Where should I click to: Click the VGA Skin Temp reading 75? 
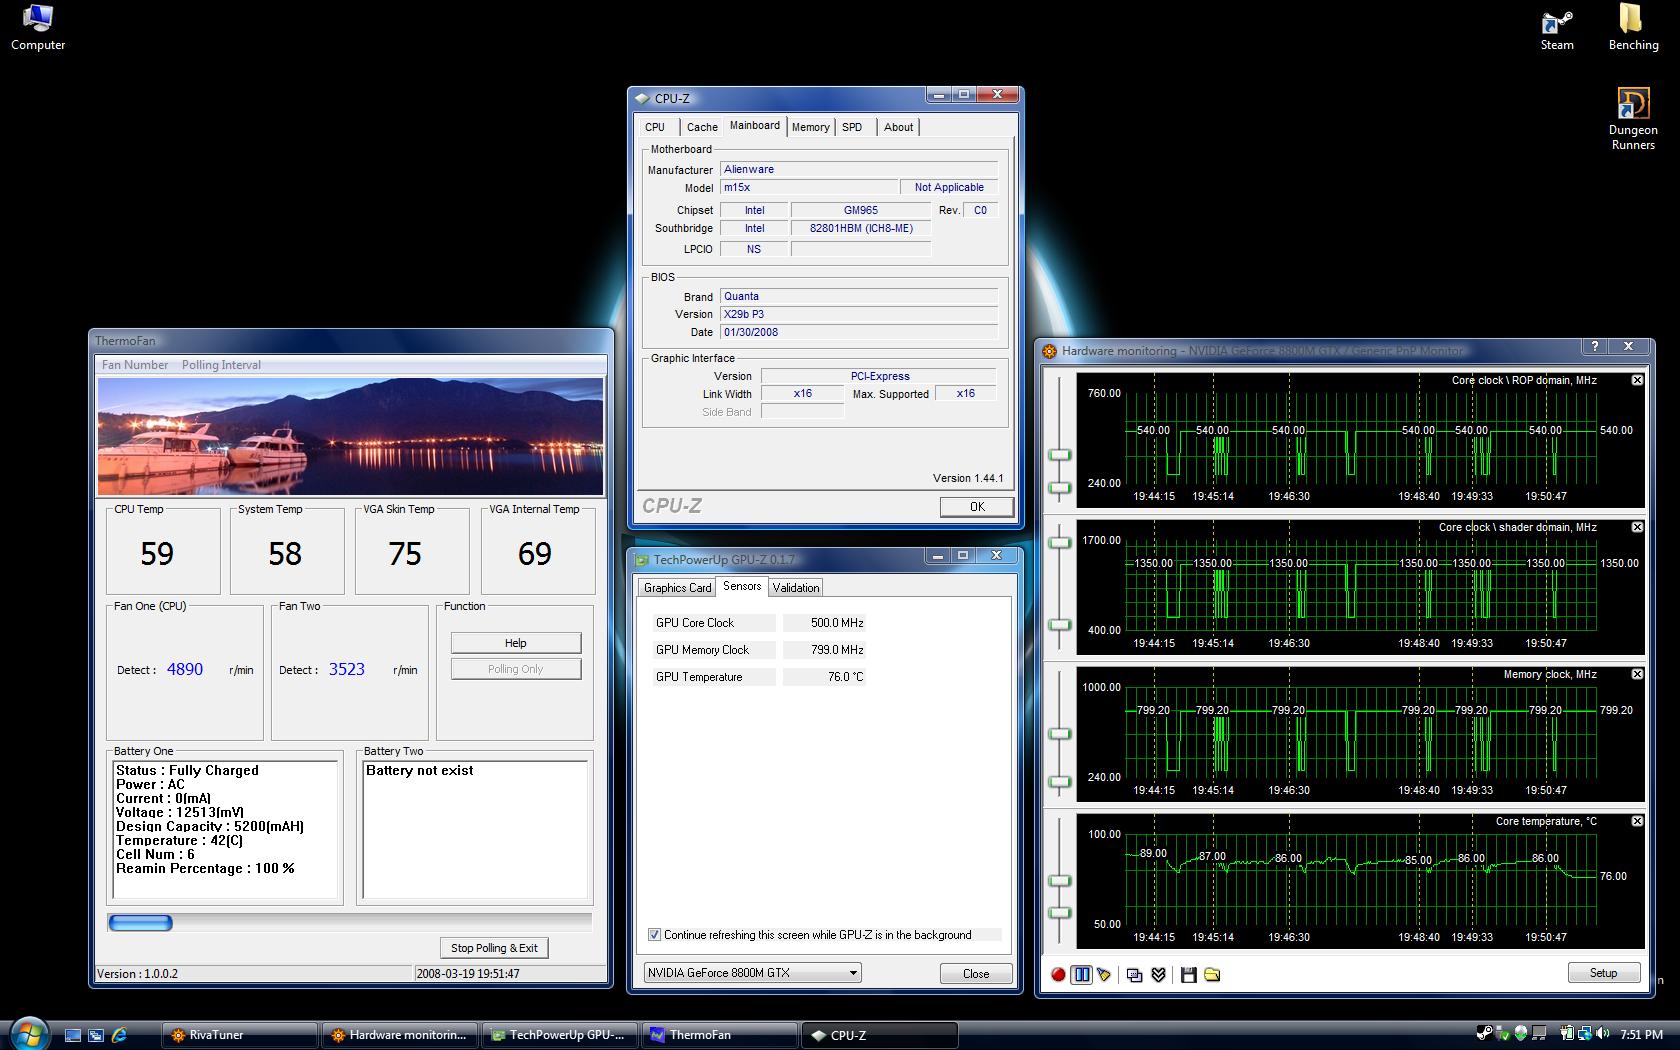405,554
